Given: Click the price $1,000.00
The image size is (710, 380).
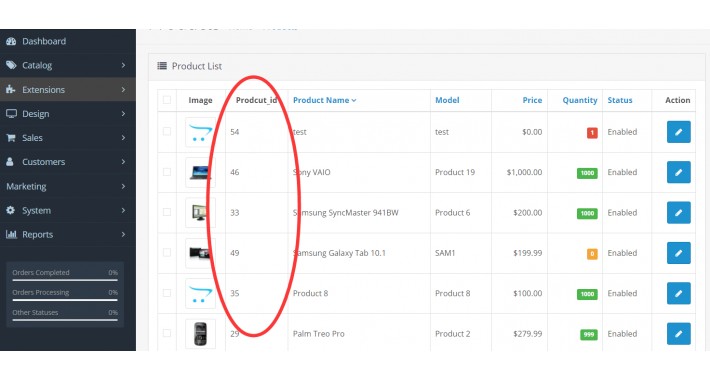Looking at the screenshot, I should [x=524, y=172].
